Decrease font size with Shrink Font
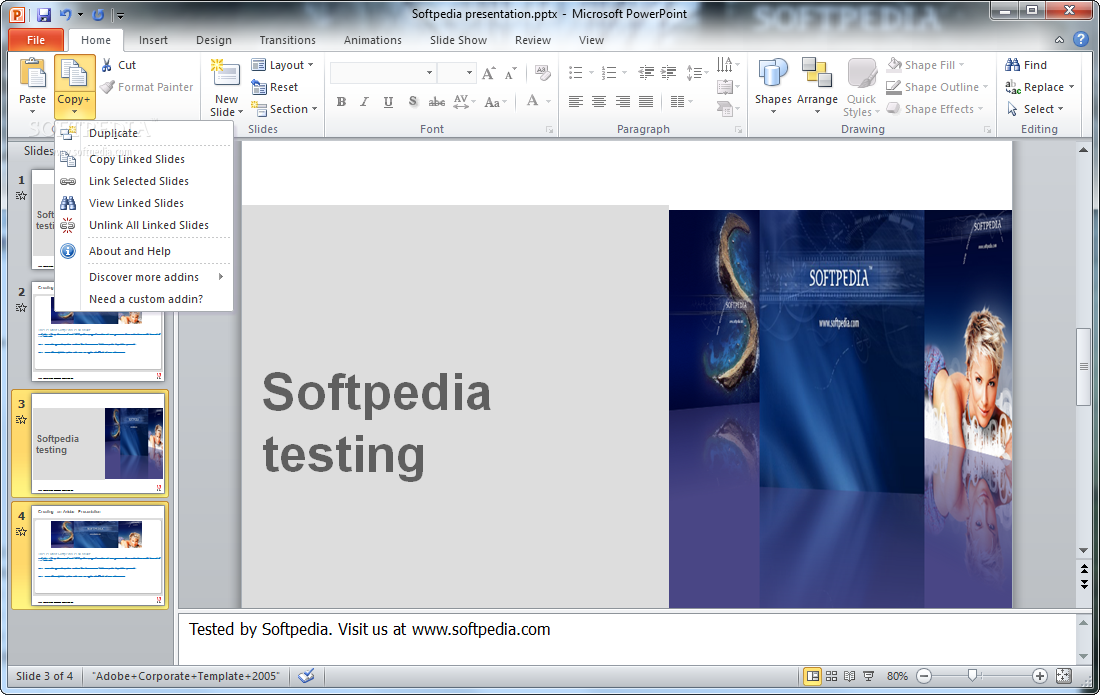 click(x=511, y=73)
